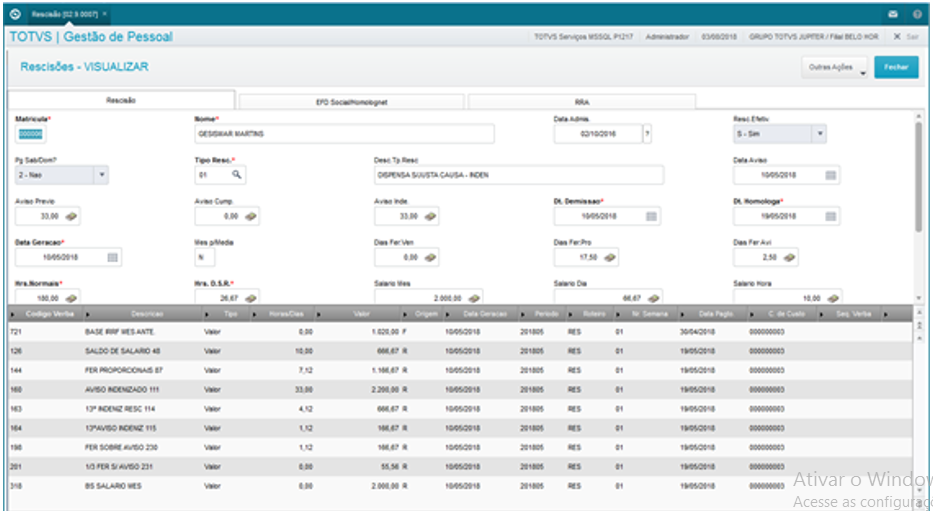Image resolution: width=933 pixels, height=511 pixels.
Task: Select the row SALDO DE SALARIO 48
Action: tap(460, 352)
